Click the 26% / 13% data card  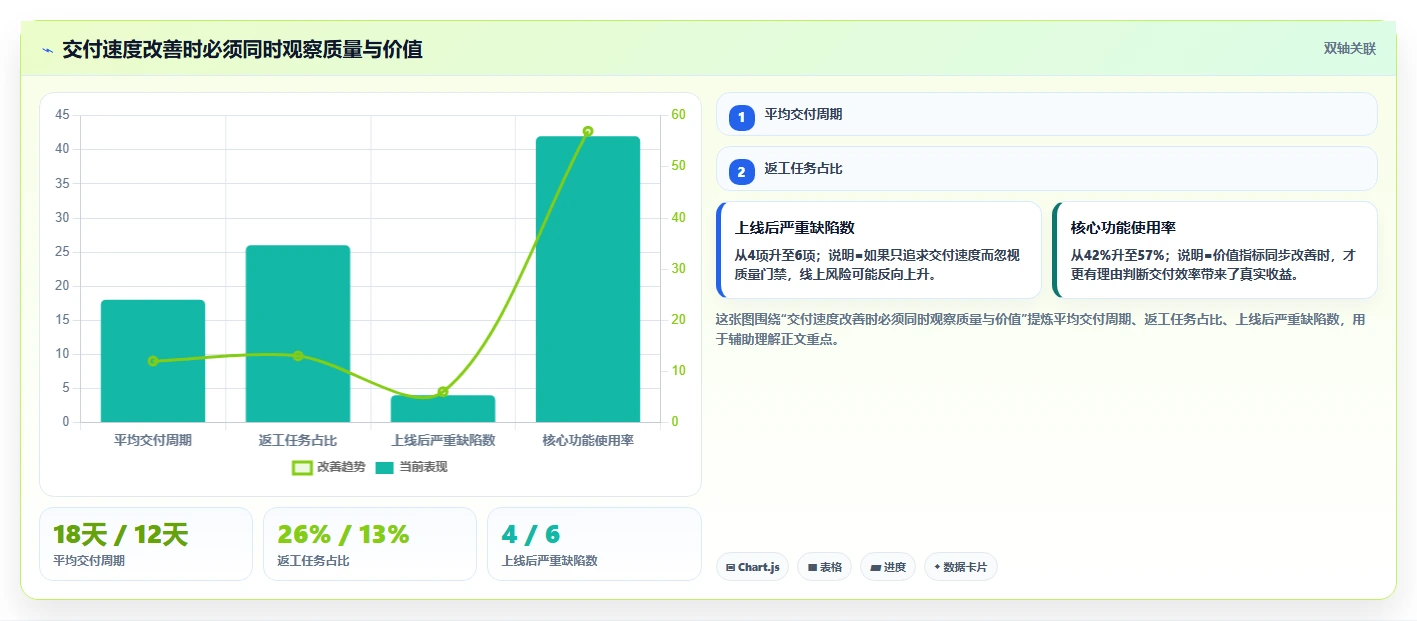(370, 544)
